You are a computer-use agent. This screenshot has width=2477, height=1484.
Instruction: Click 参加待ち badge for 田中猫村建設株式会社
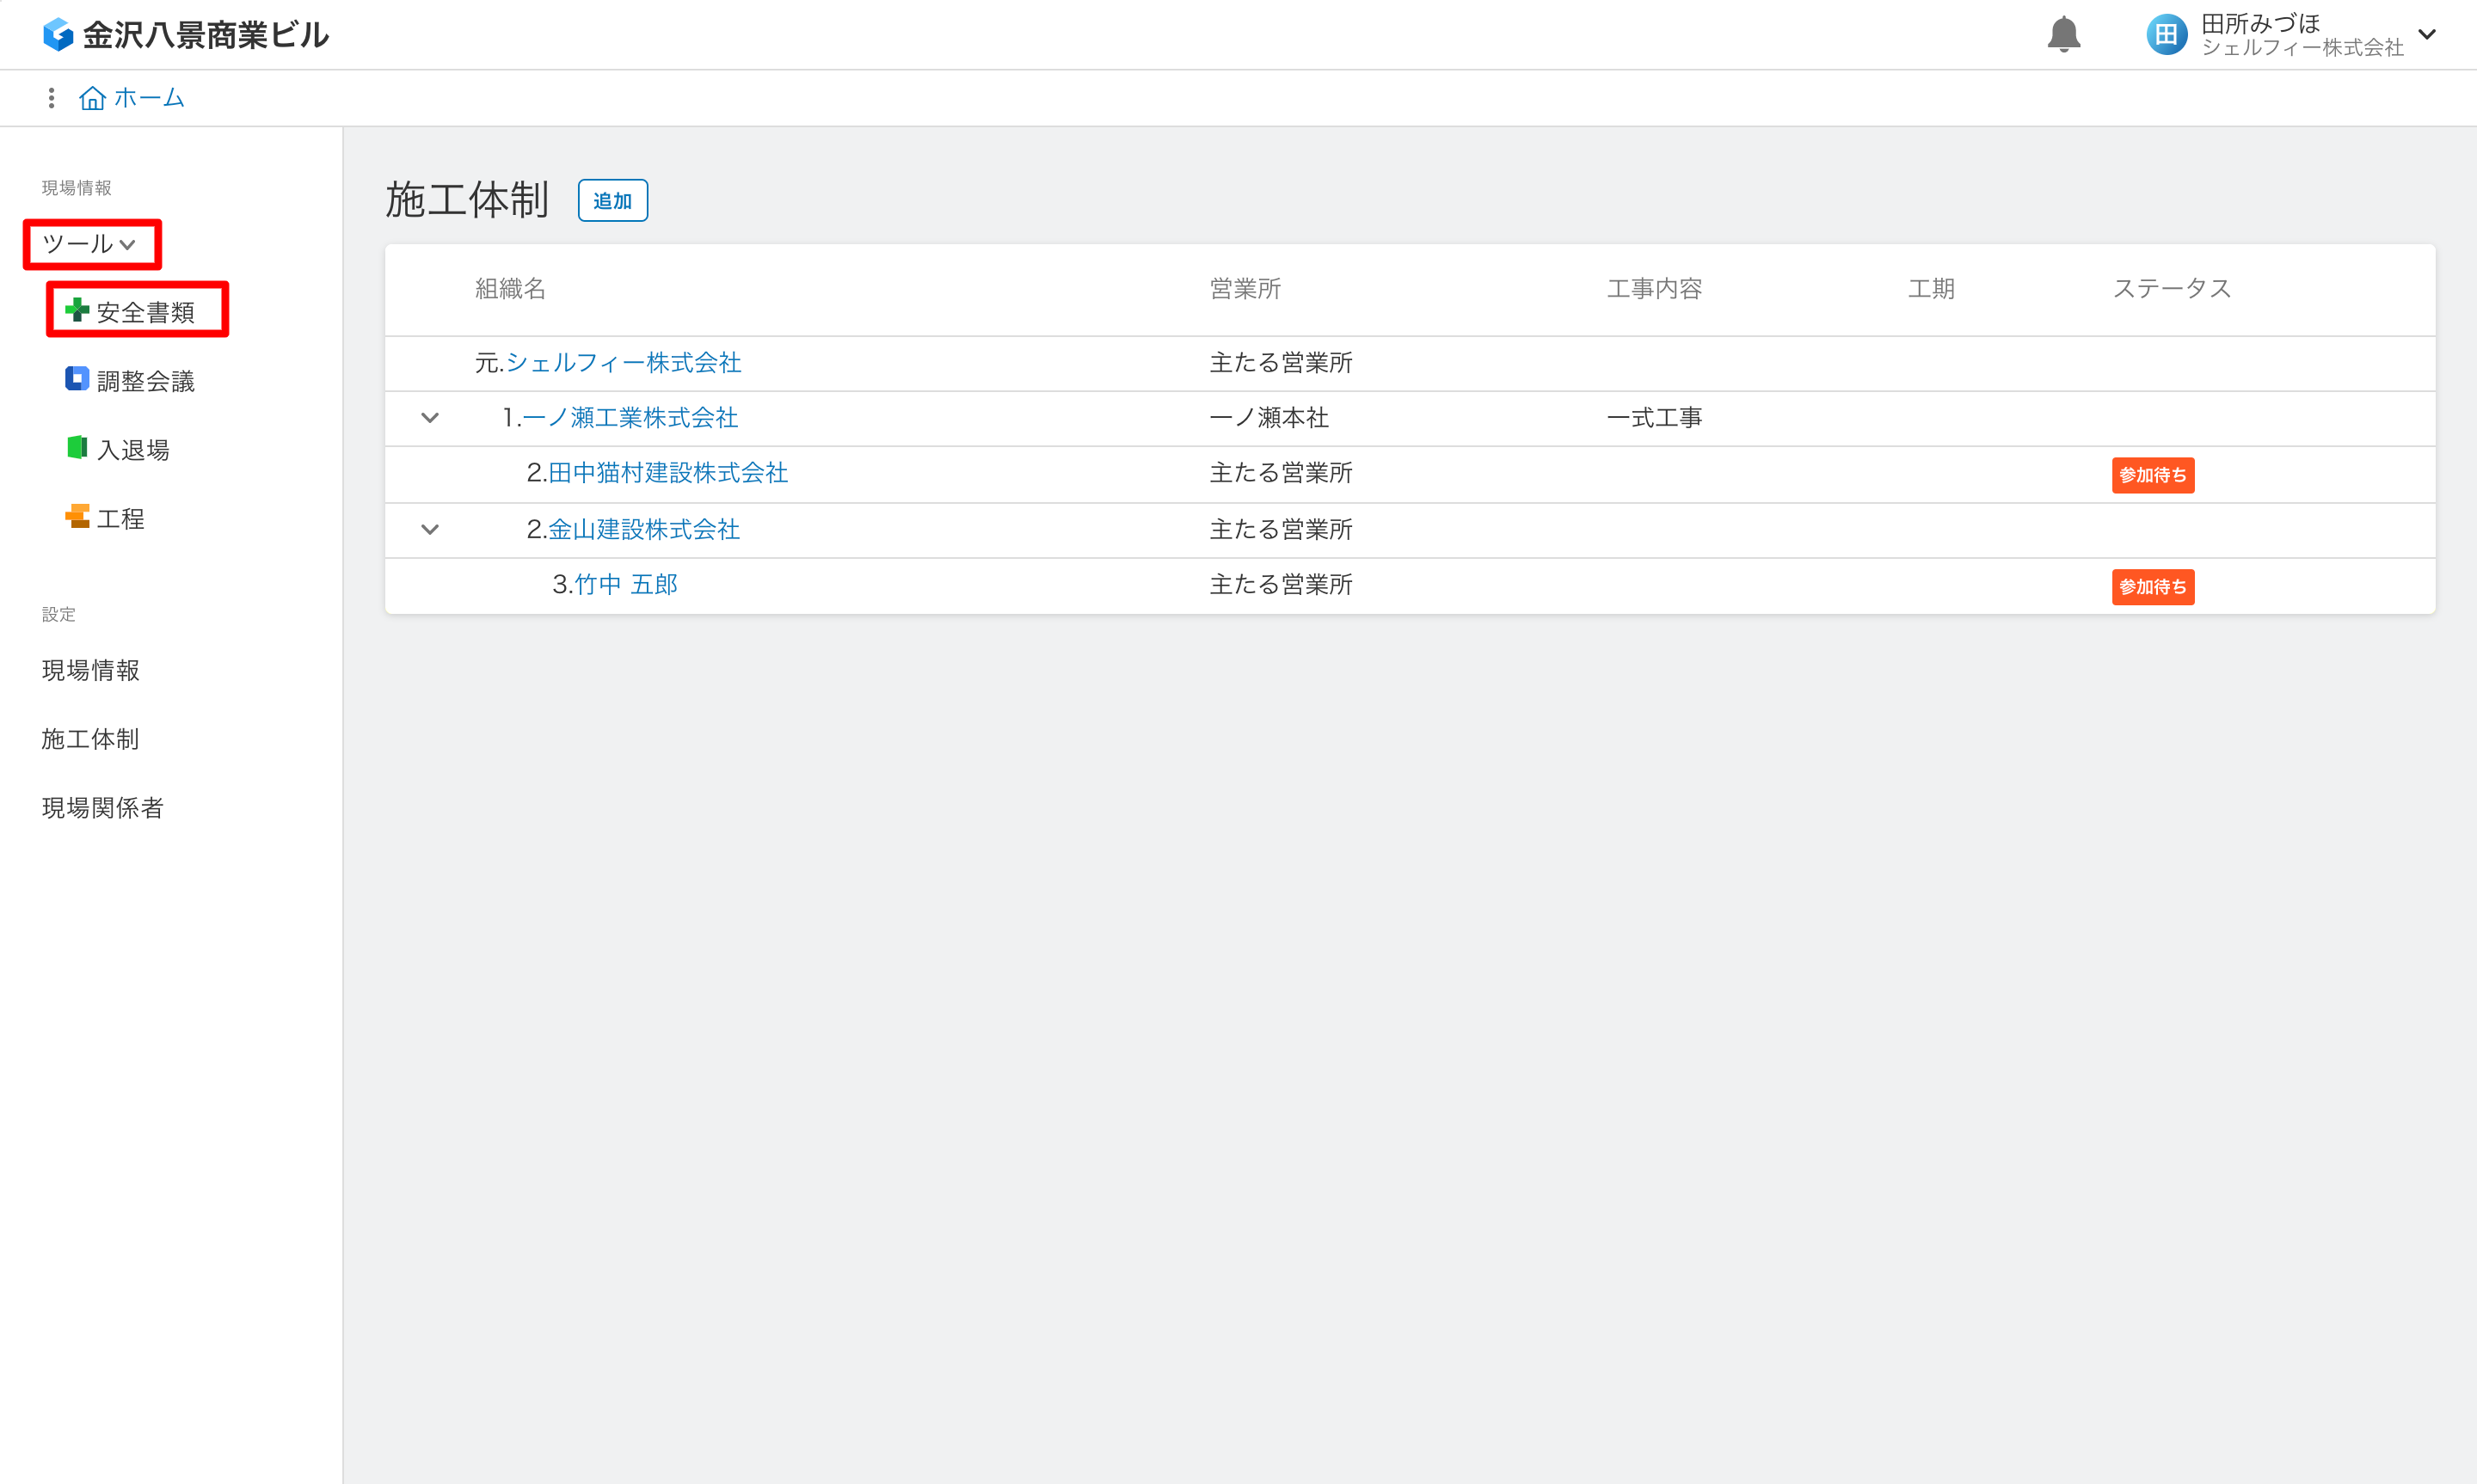coord(2153,475)
